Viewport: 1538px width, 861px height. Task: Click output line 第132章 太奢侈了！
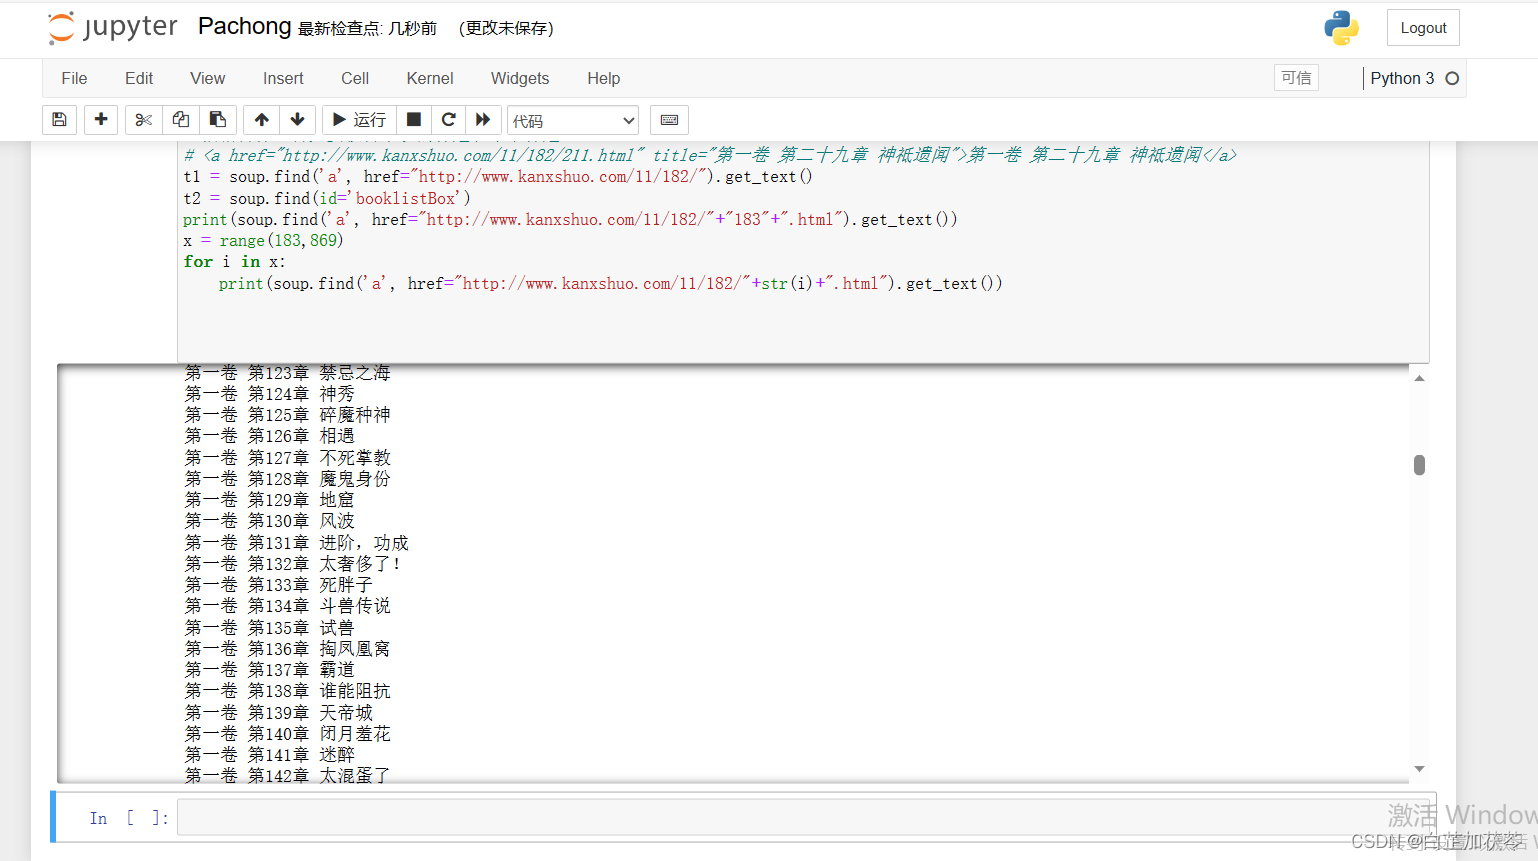tap(294, 564)
